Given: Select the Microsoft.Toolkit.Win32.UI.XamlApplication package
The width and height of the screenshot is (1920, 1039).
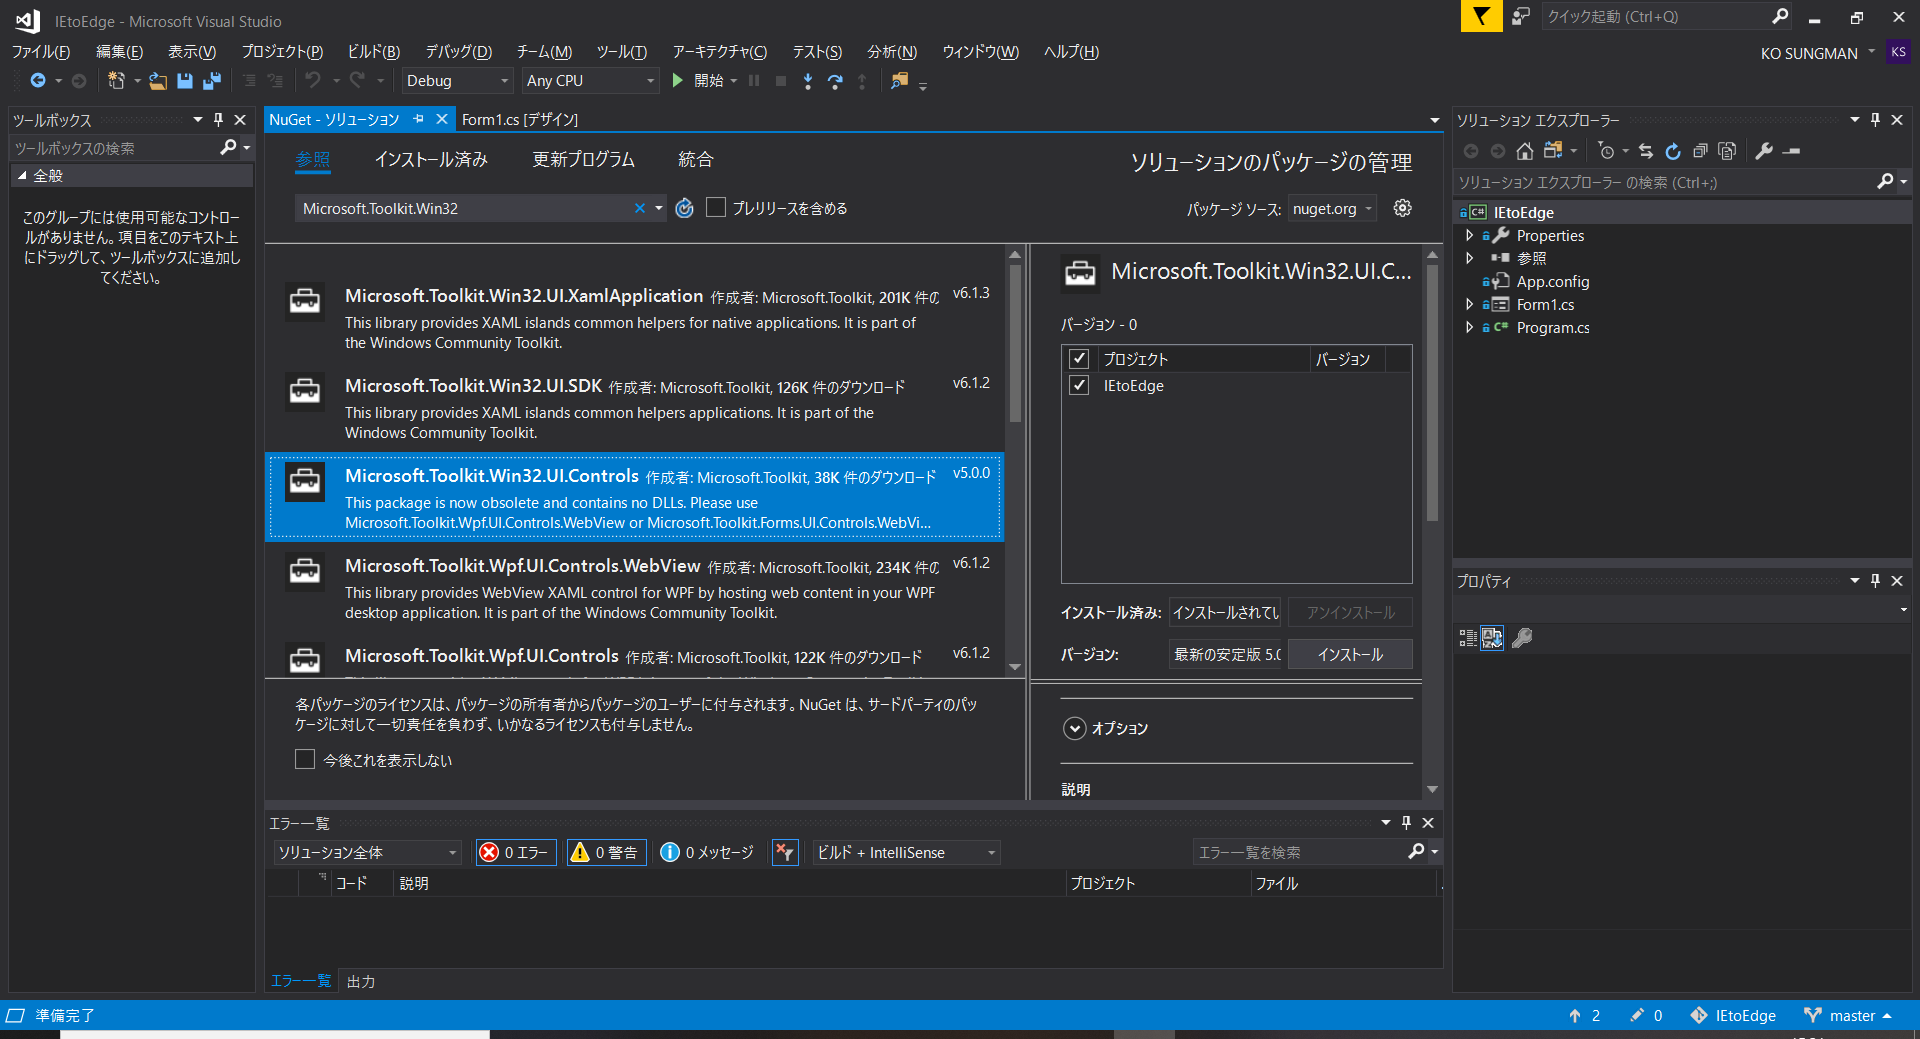Looking at the screenshot, I should [635, 318].
